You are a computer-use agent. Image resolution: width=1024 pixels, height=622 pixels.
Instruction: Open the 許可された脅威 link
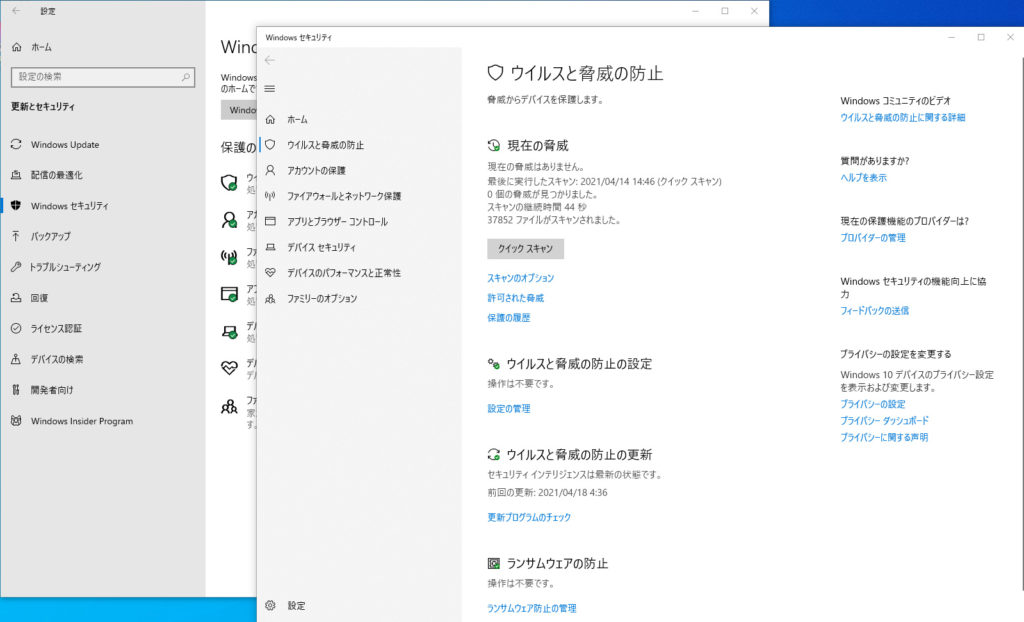point(515,298)
